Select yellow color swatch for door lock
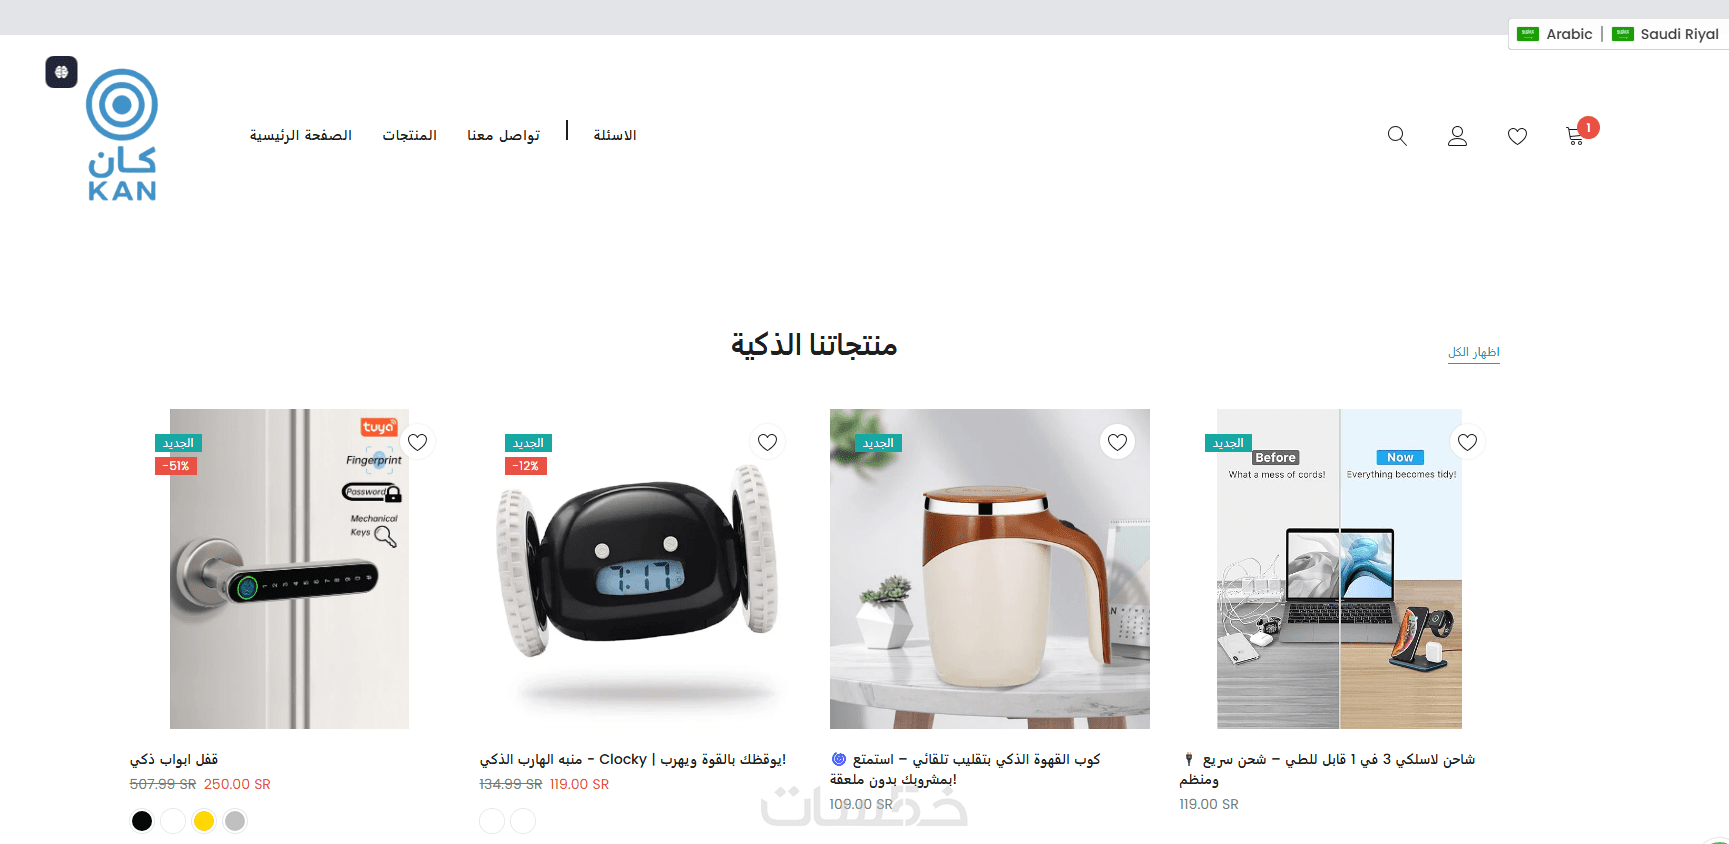Screen dimensions: 1729x844 click(x=204, y=821)
